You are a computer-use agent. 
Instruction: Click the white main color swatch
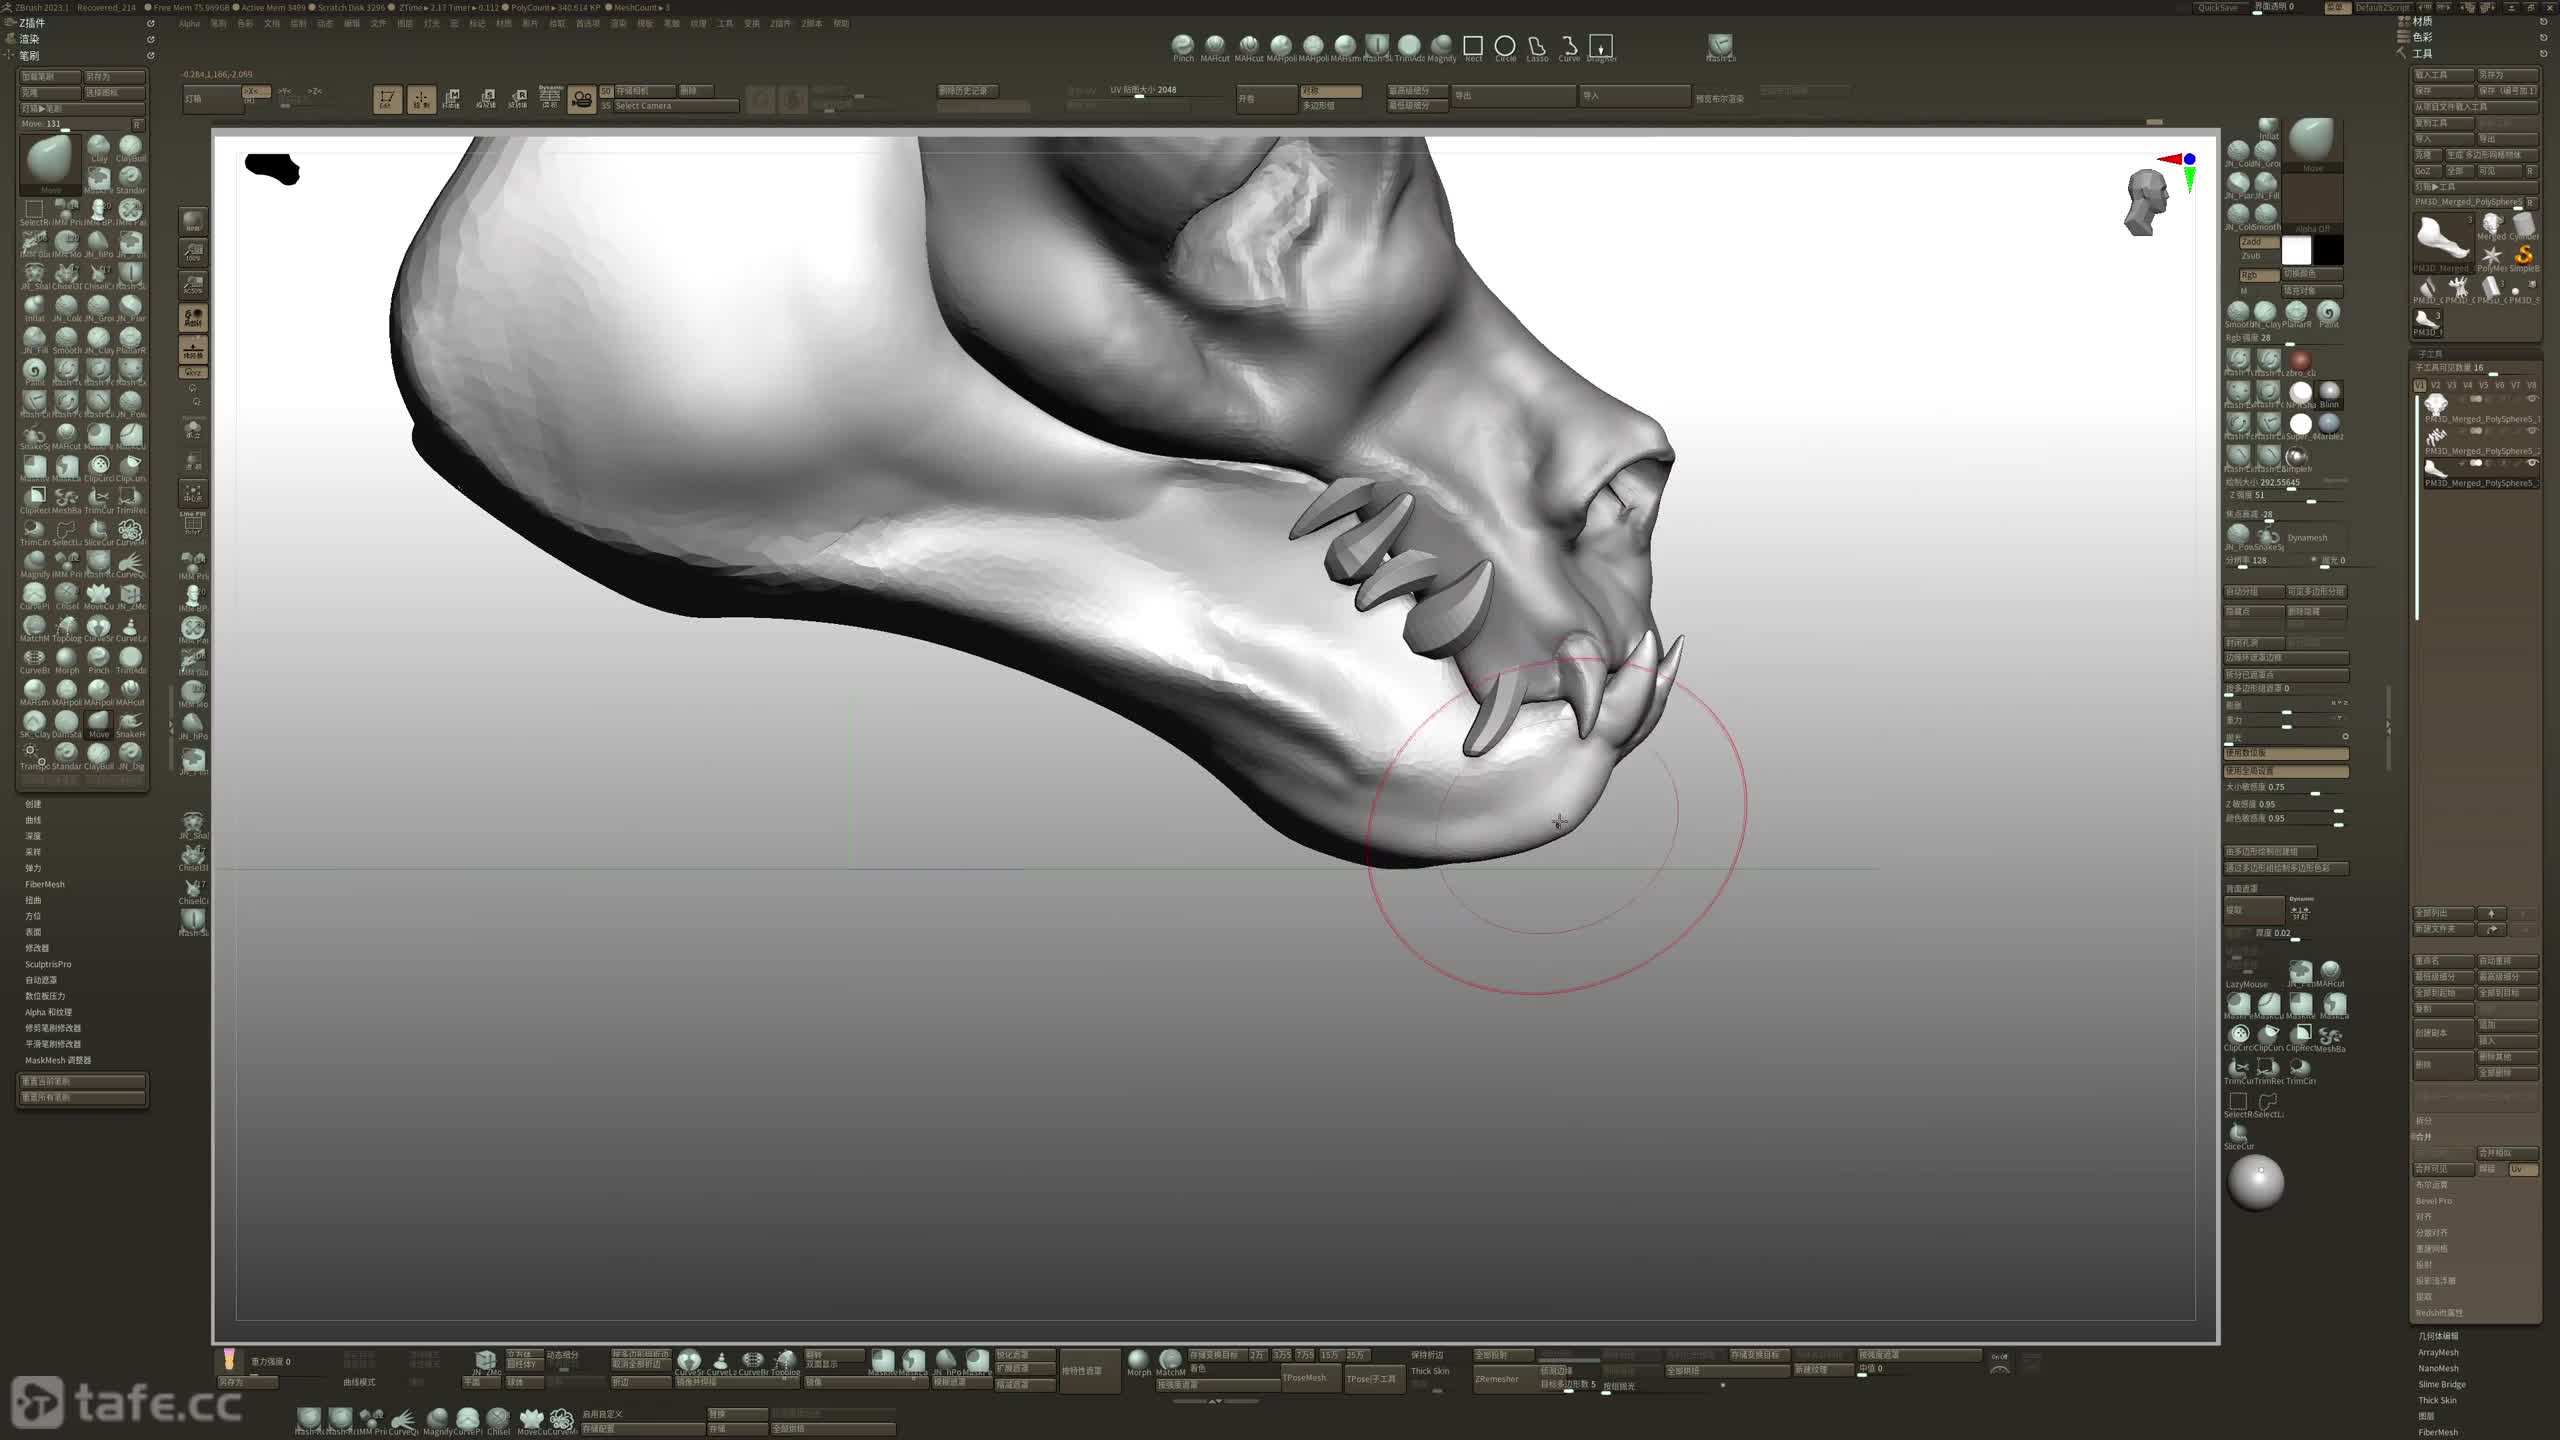[2297, 250]
